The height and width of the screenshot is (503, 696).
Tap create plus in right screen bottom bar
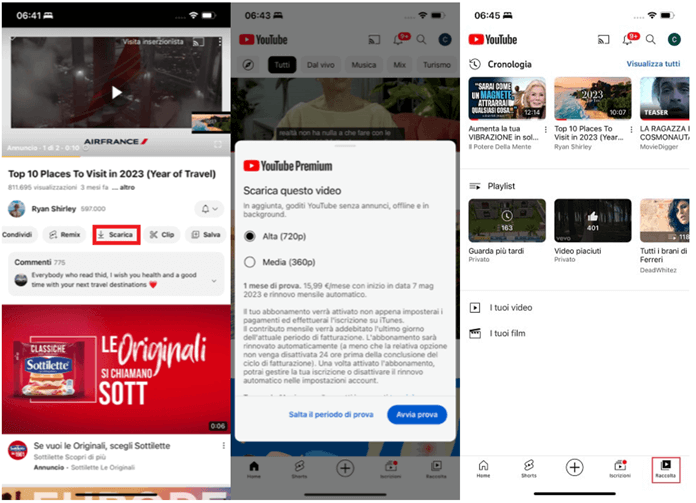[574, 467]
